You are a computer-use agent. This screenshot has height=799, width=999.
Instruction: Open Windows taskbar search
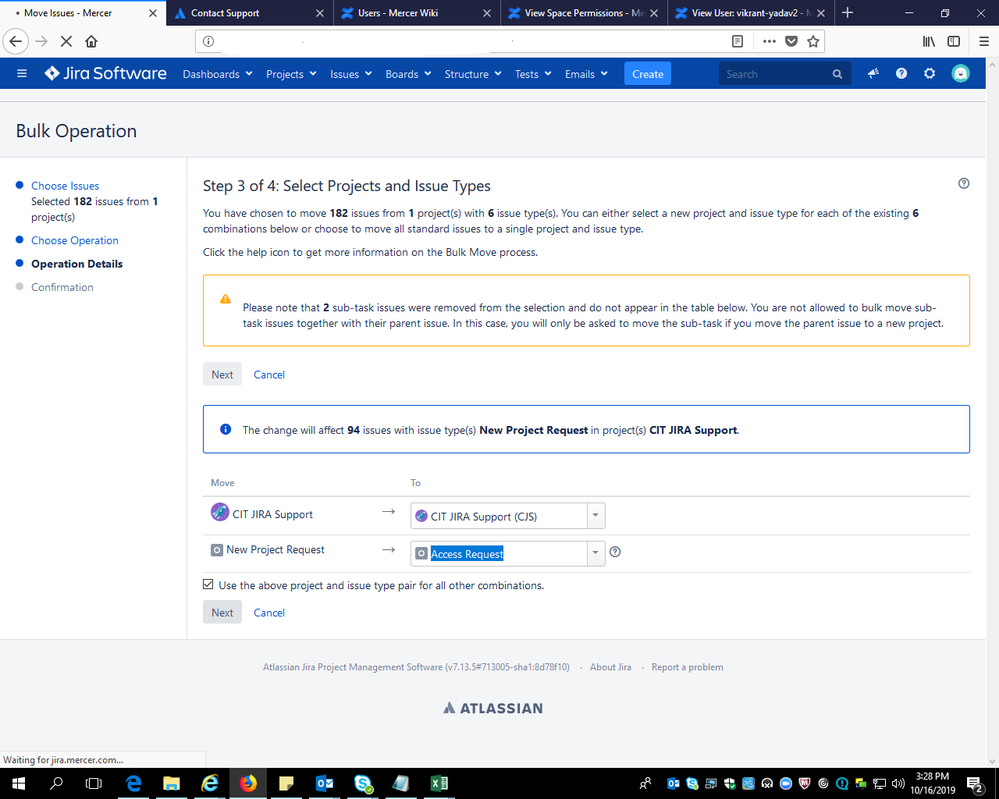tap(56, 783)
